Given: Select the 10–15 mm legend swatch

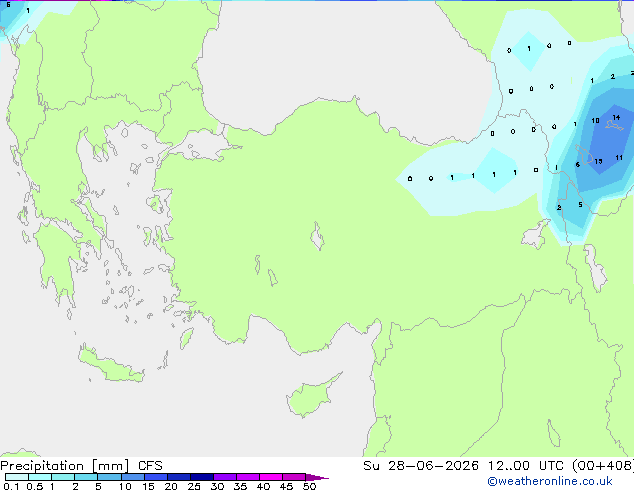Looking at the screenshot, I should pos(133,477).
